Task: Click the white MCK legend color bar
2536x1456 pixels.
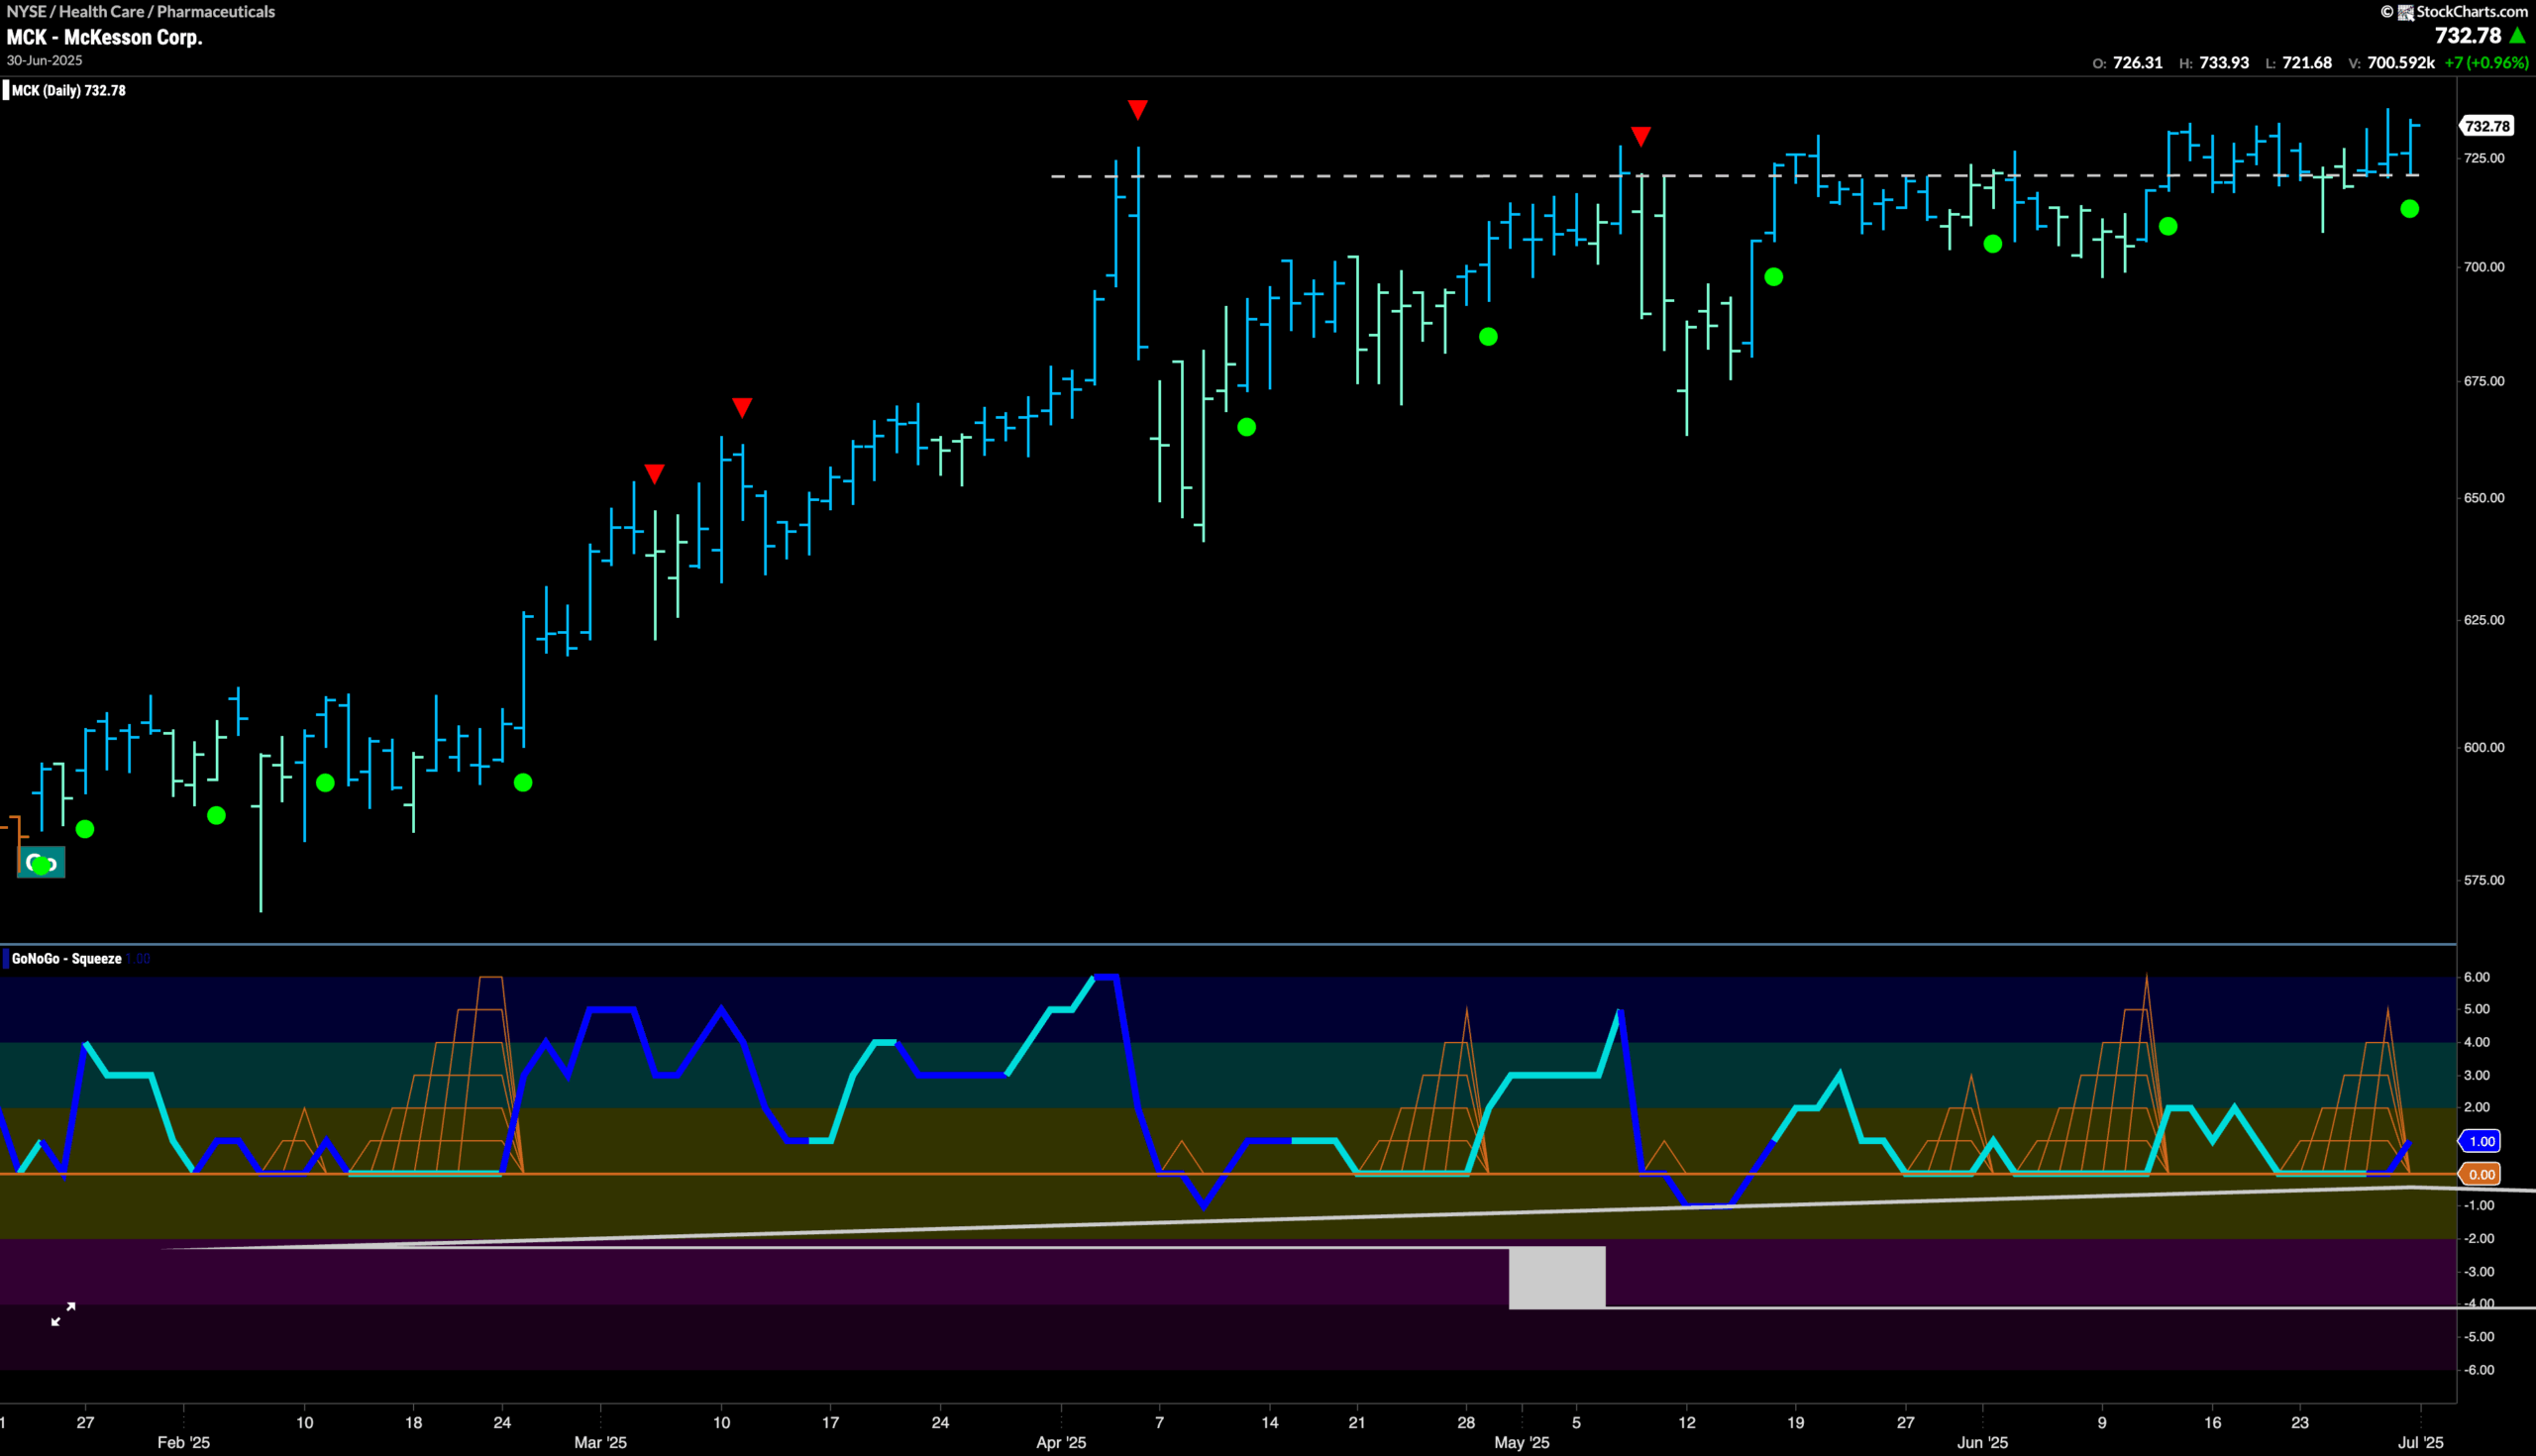Action: [6, 90]
